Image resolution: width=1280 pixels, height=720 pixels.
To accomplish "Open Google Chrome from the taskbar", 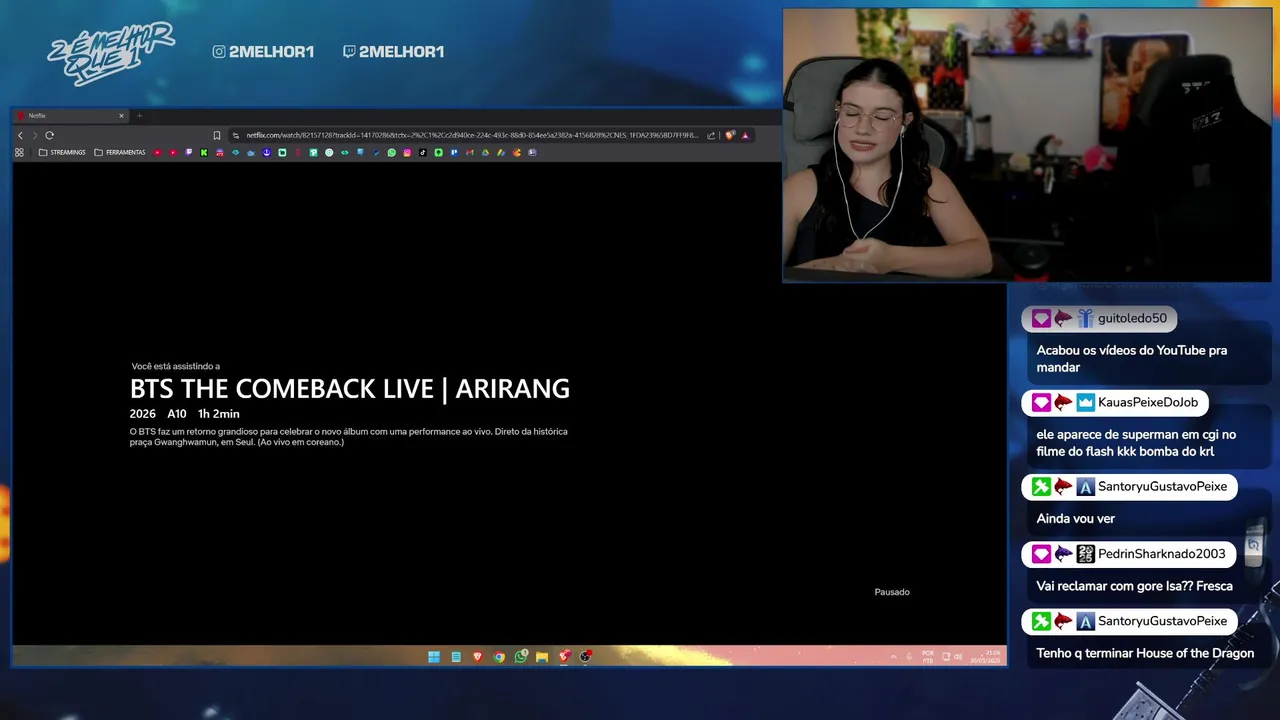I will pyautogui.click(x=499, y=657).
